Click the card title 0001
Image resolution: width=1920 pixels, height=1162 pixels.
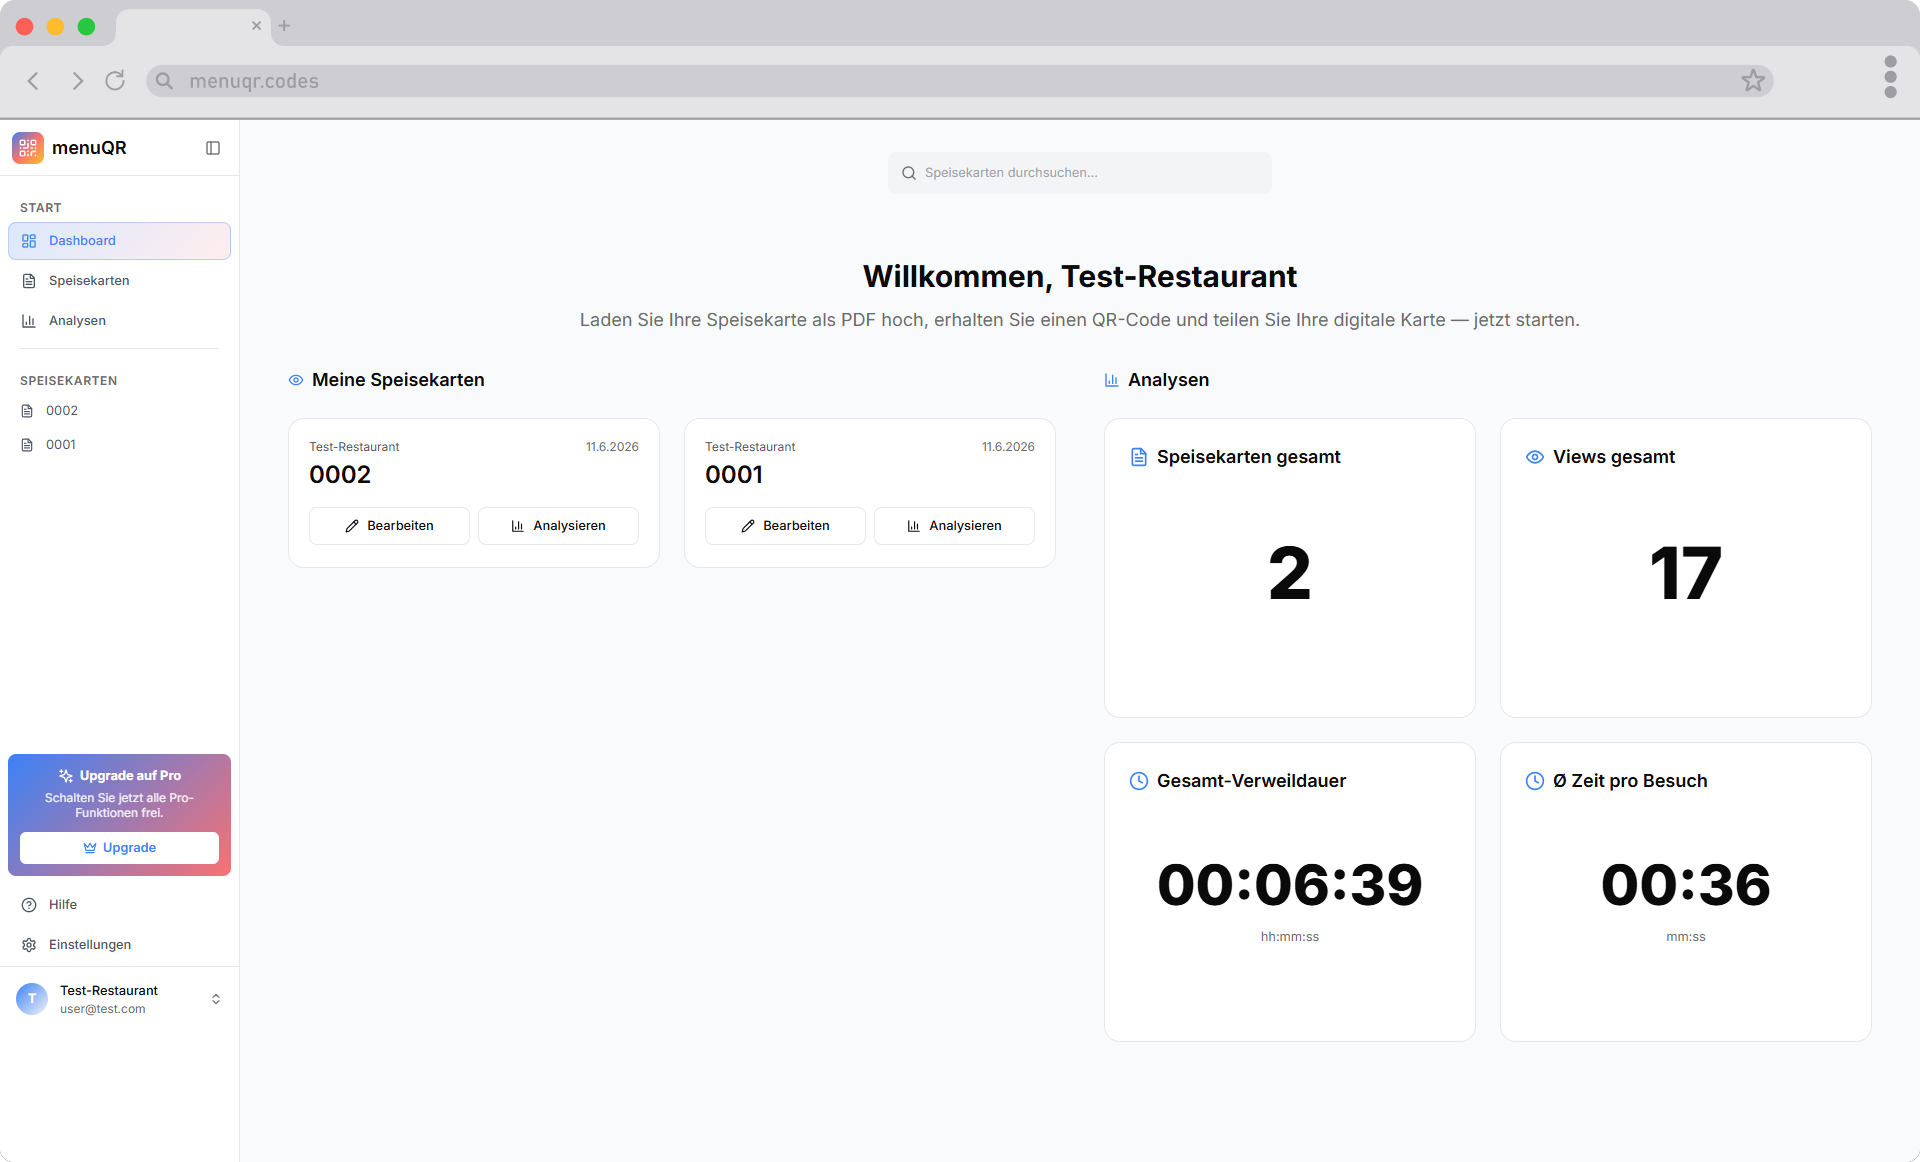tap(734, 475)
